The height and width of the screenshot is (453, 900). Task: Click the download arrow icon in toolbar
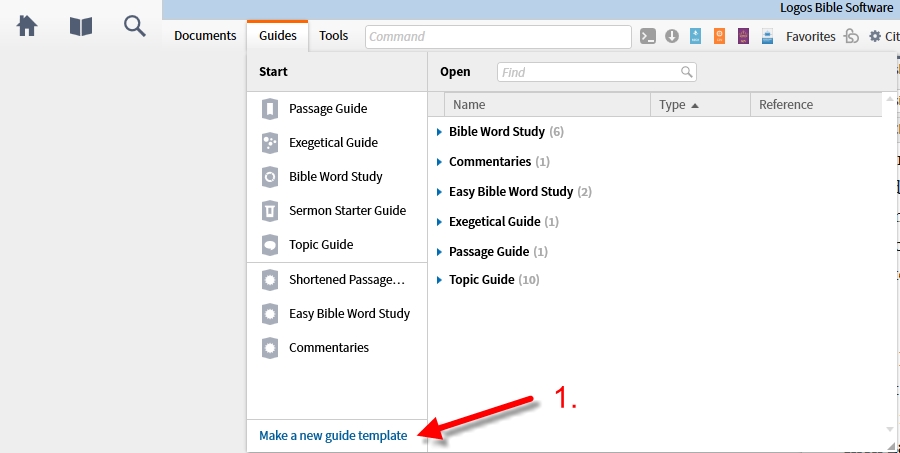(672, 36)
